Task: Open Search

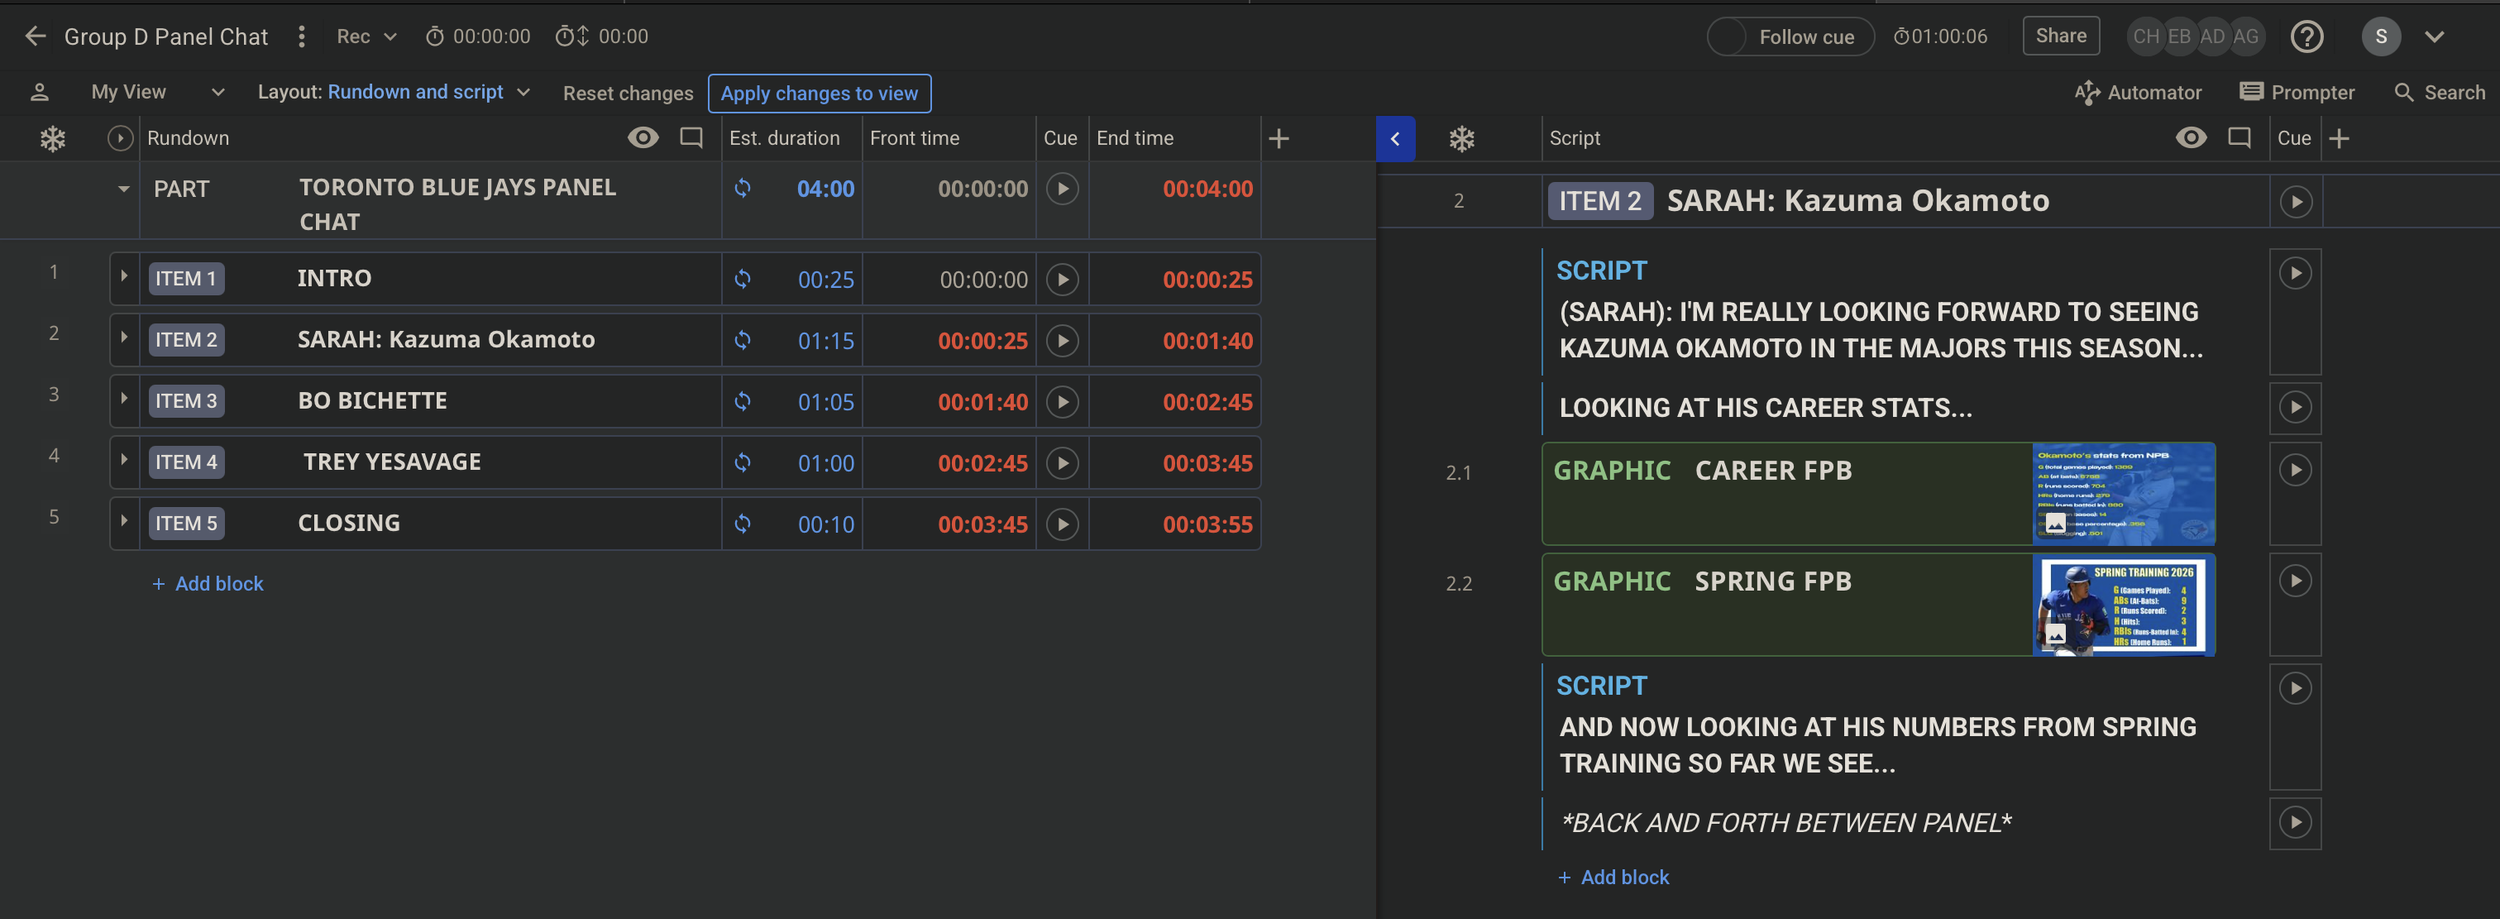Action: pos(2439,92)
